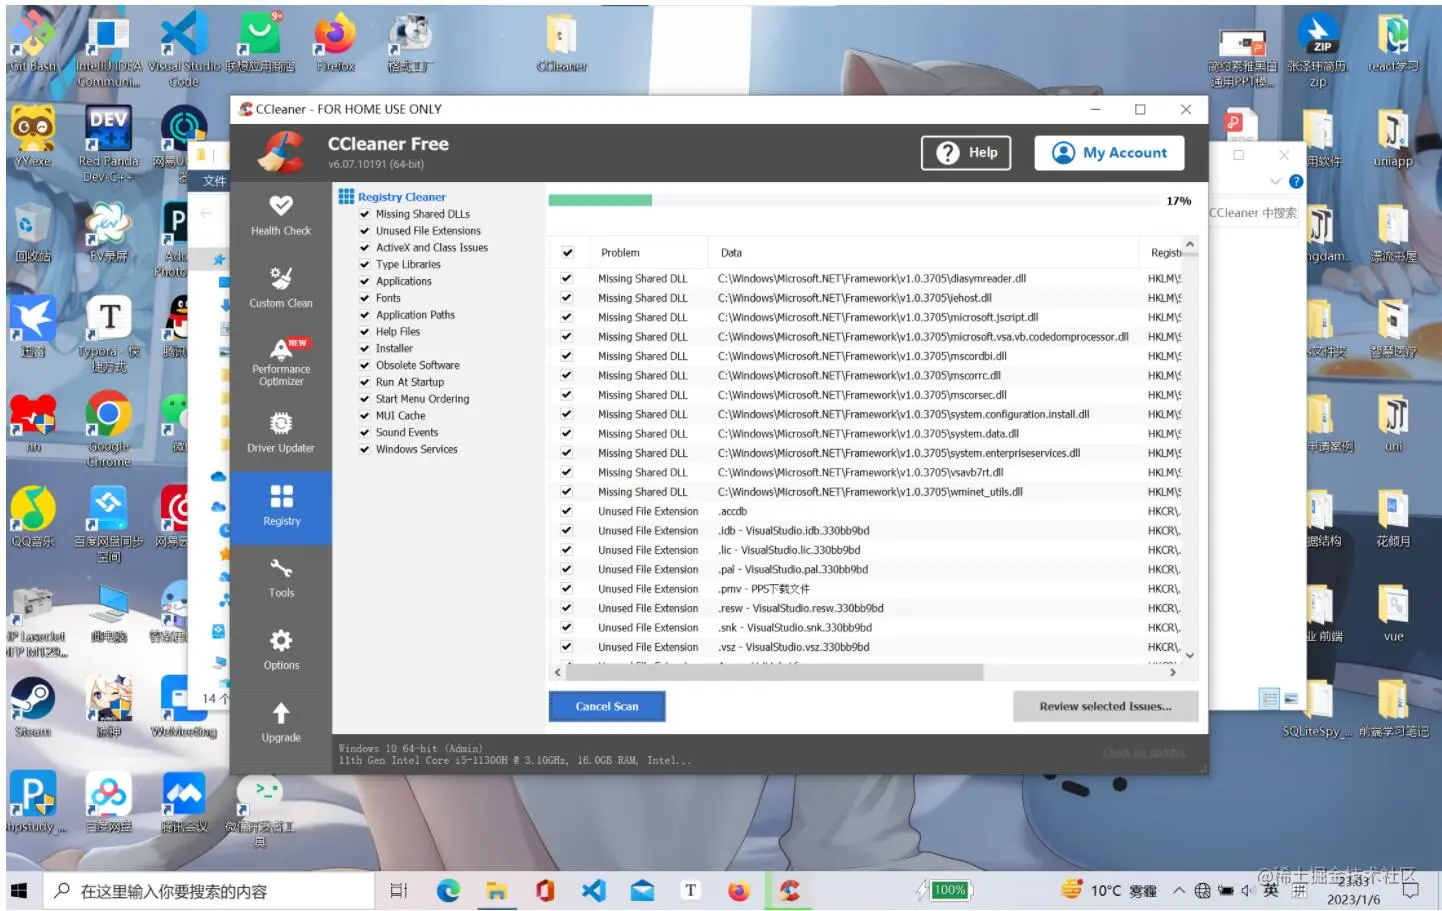This screenshot has width=1442, height=911.
Task: Click the CCleaner icon in the taskbar
Action: coord(789,890)
